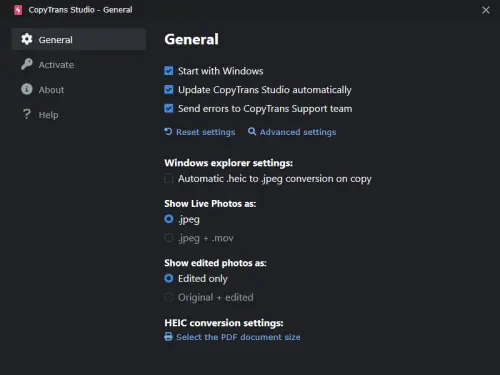The width and height of the screenshot is (500, 375).
Task: Click the CopyTrans Studio app logo icon
Action: click(18, 10)
